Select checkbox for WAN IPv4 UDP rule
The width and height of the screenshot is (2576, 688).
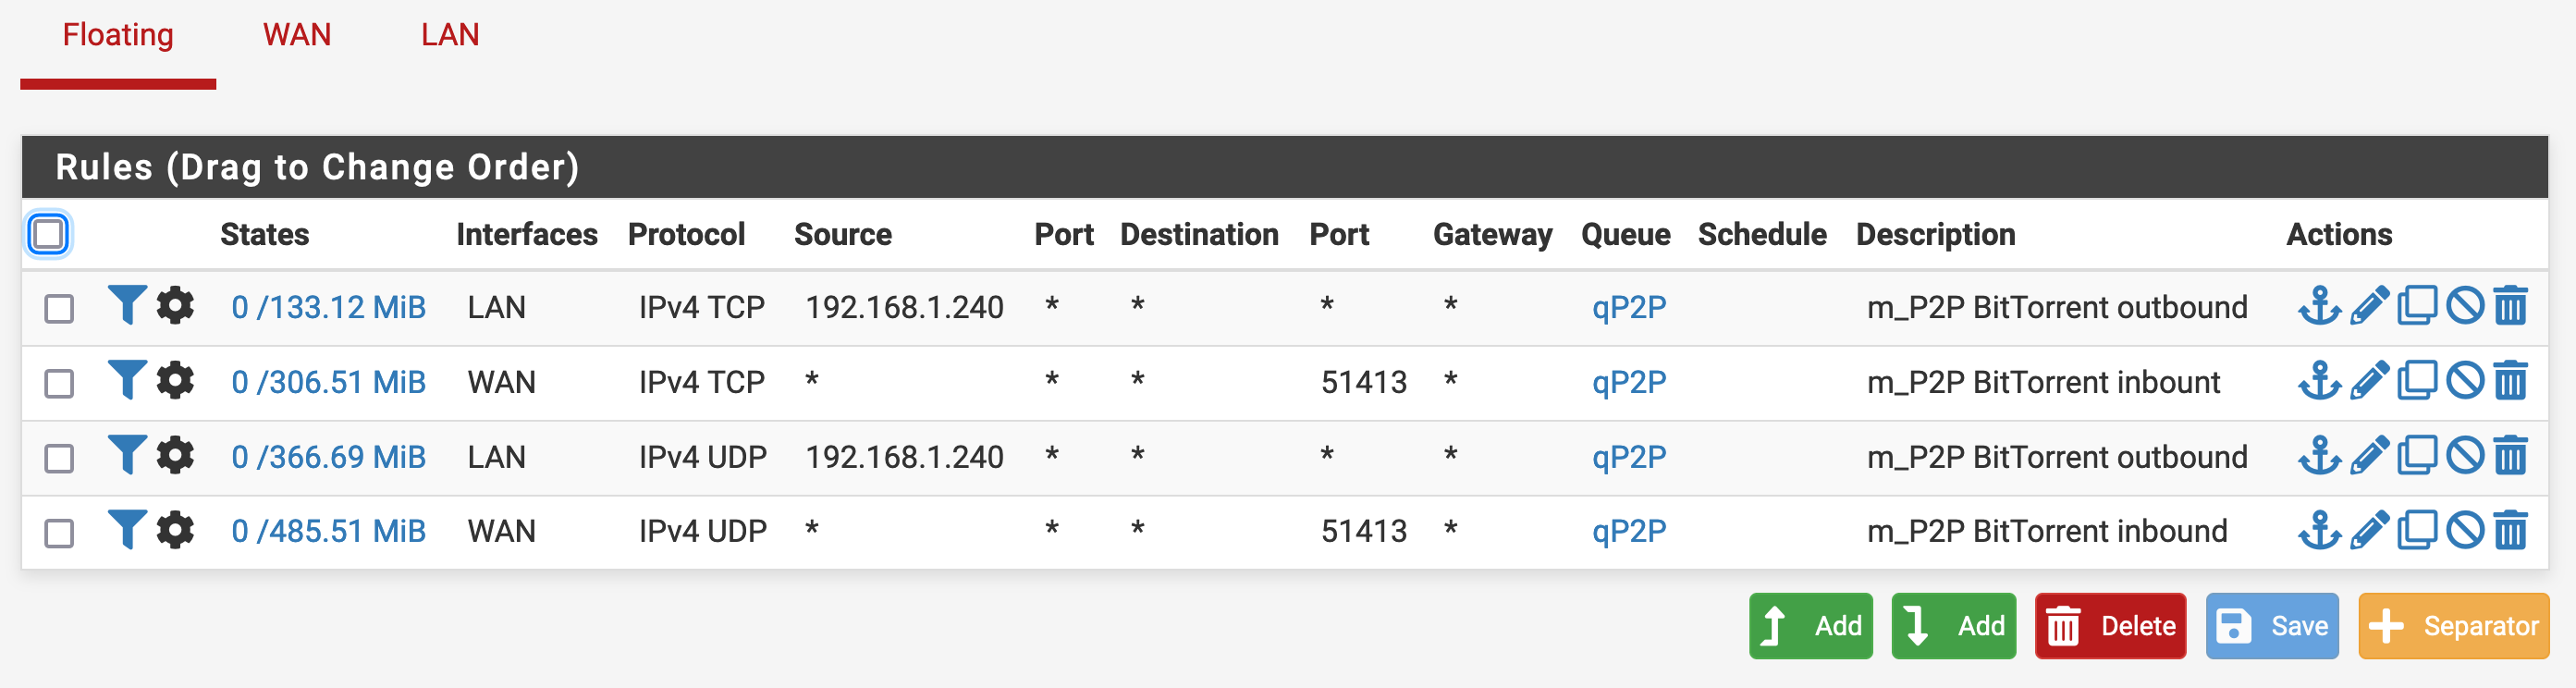point(59,532)
